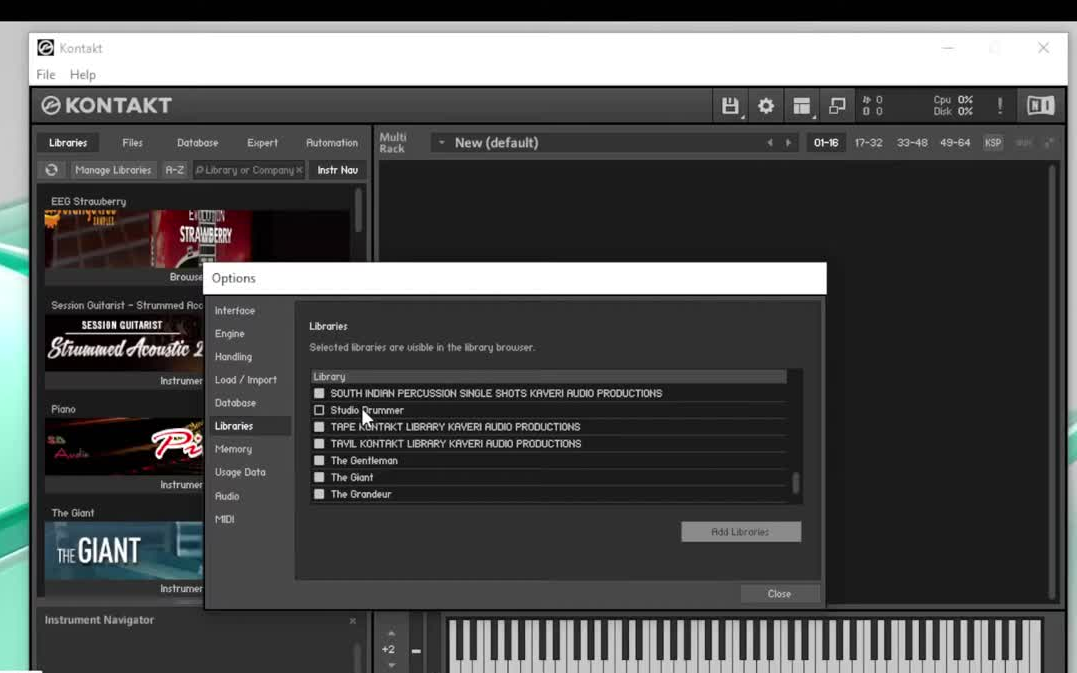1077x673 pixels.
Task: Open the Help menu
Action: click(82, 74)
